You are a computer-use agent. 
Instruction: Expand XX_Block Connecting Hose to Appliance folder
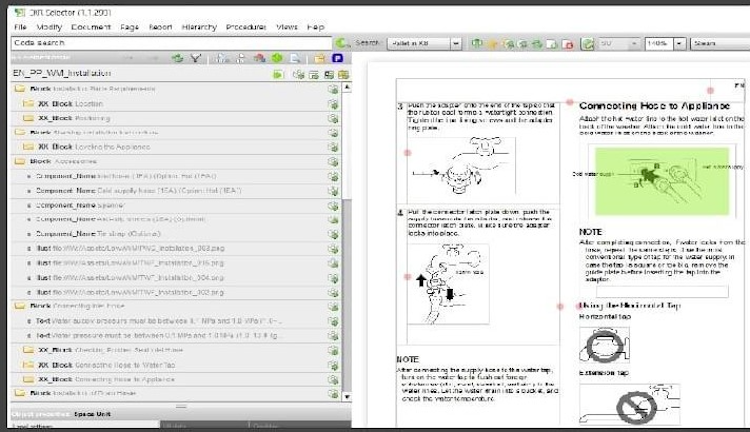click(29, 379)
